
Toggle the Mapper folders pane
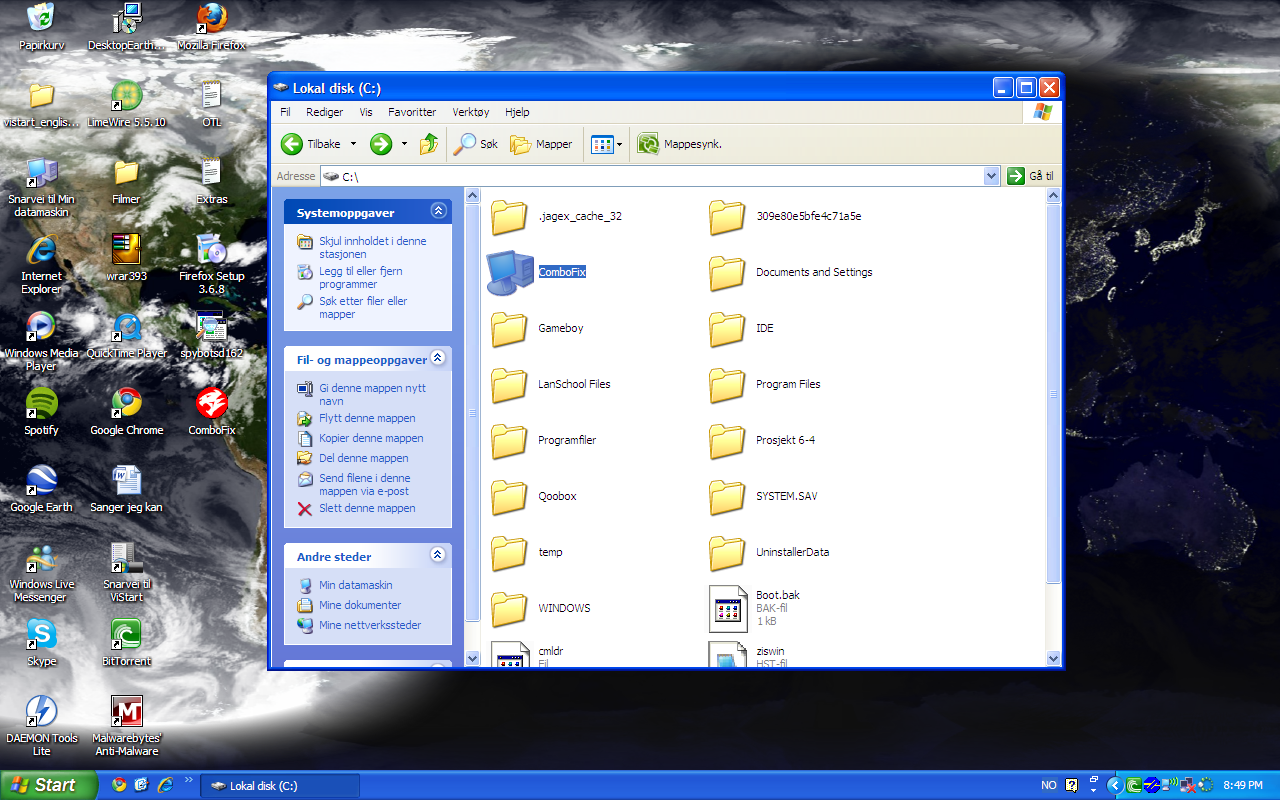tap(541, 144)
